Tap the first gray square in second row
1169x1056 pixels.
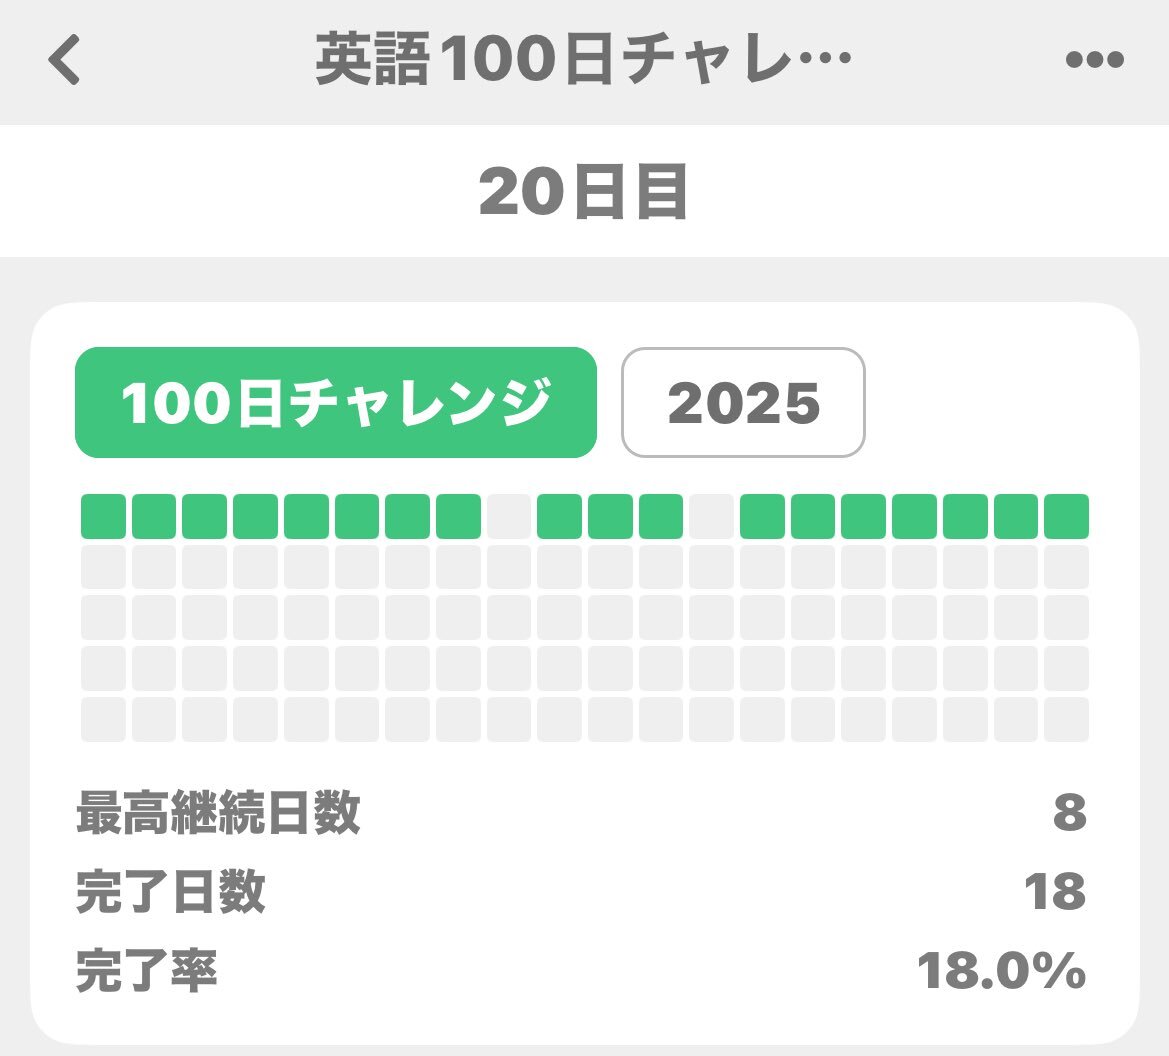pos(103,567)
